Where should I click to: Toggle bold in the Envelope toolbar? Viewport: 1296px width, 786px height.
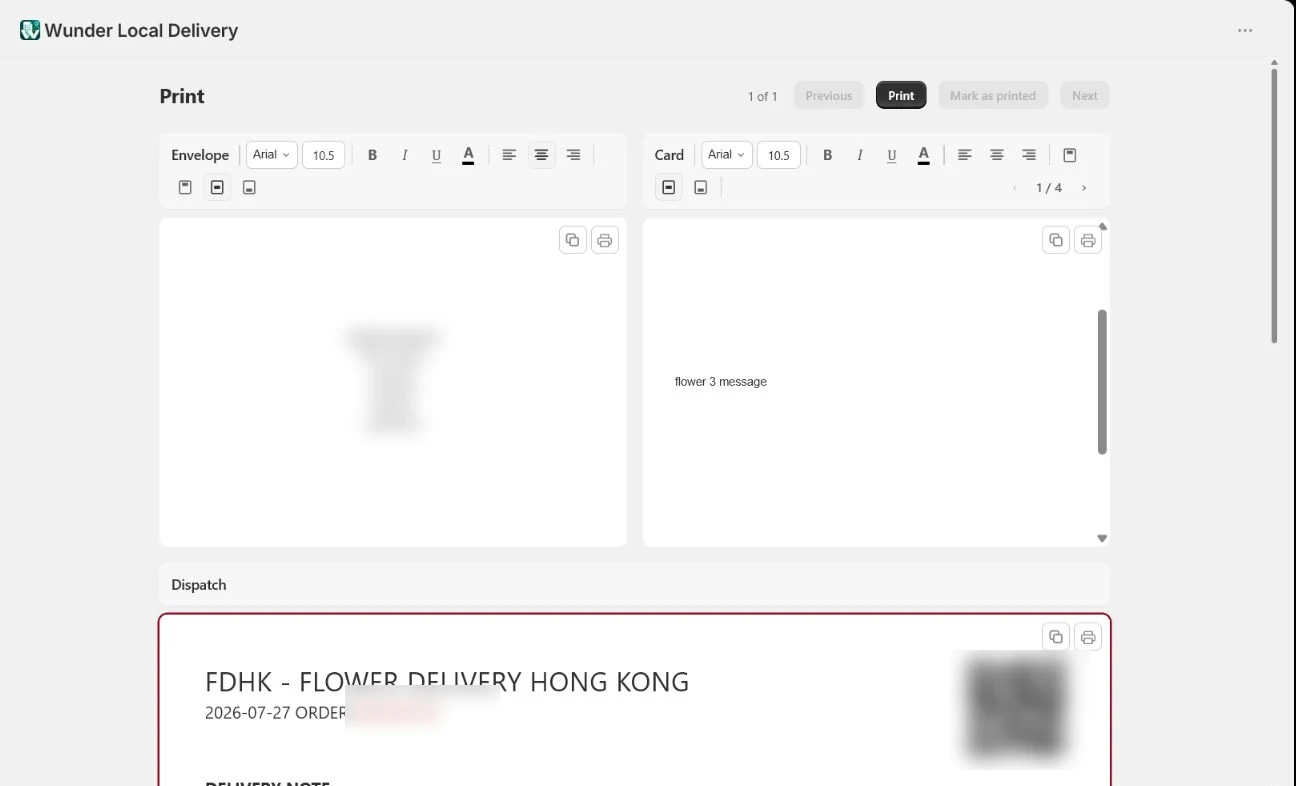coord(373,155)
